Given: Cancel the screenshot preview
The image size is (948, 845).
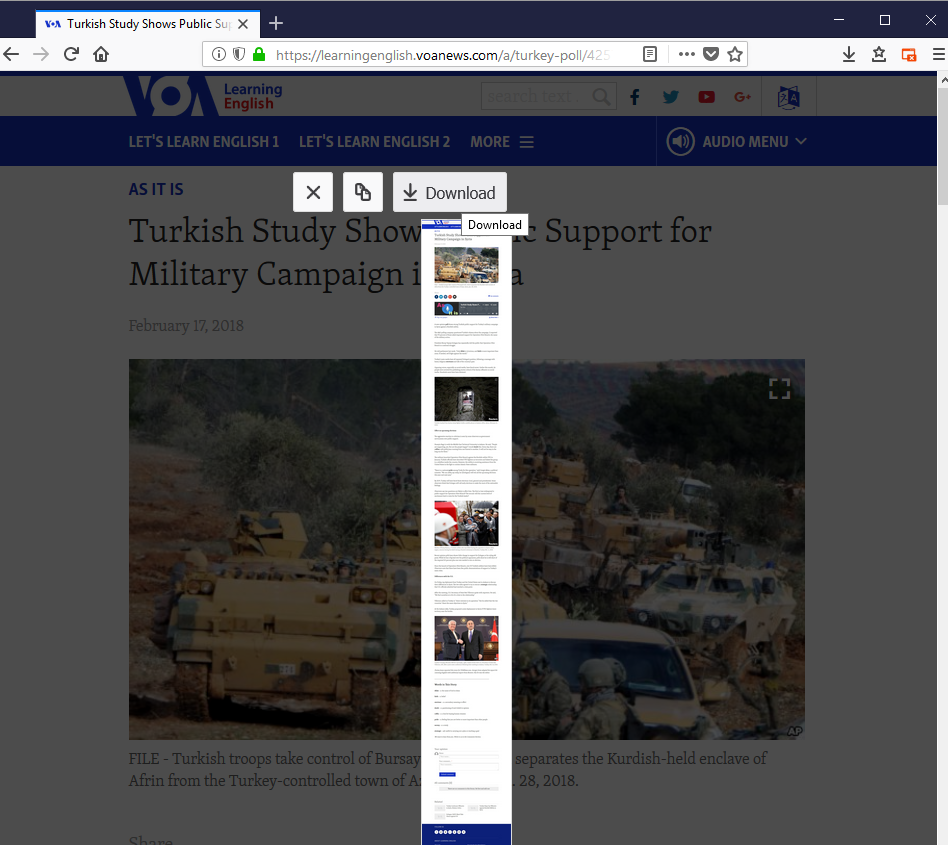Looking at the screenshot, I should click(x=313, y=193).
